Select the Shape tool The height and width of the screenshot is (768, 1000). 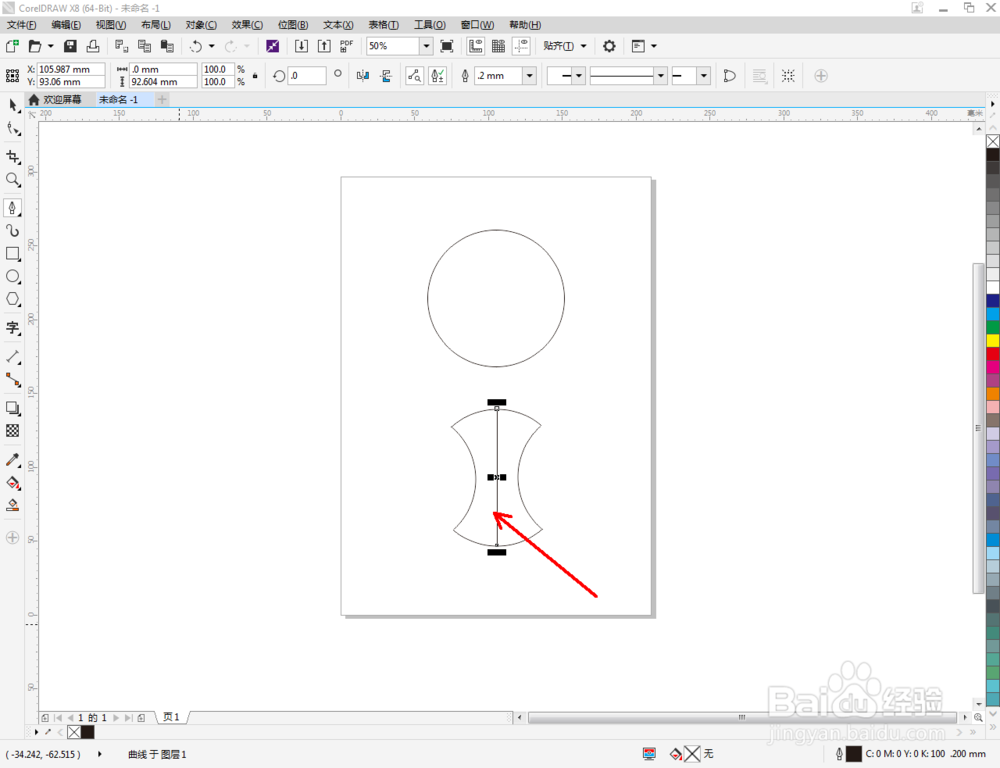pos(13,129)
